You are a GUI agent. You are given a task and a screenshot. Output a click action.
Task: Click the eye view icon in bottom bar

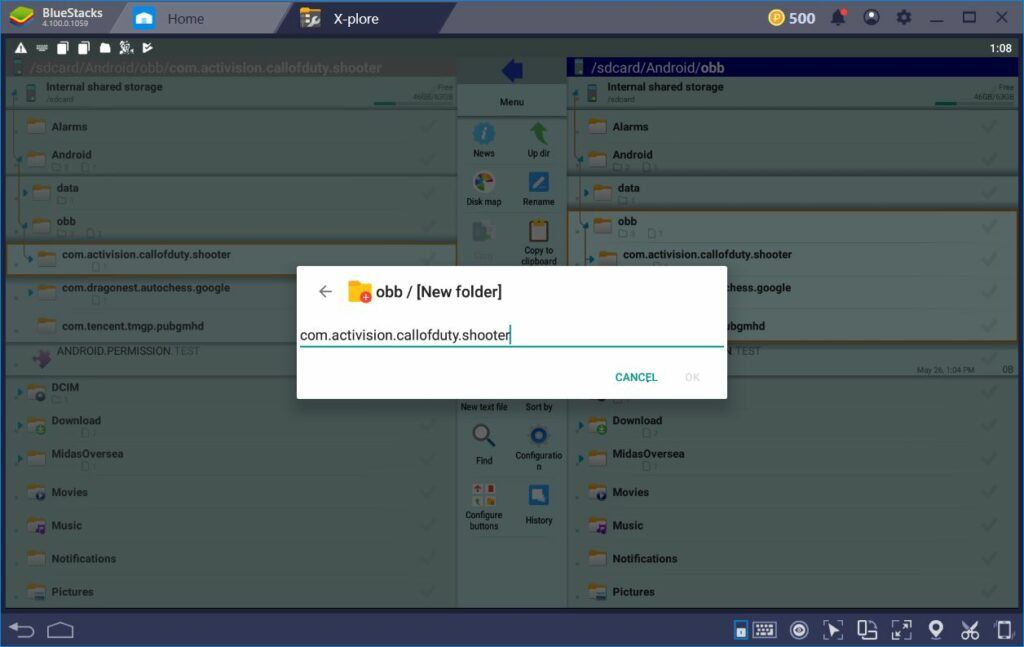click(x=799, y=630)
